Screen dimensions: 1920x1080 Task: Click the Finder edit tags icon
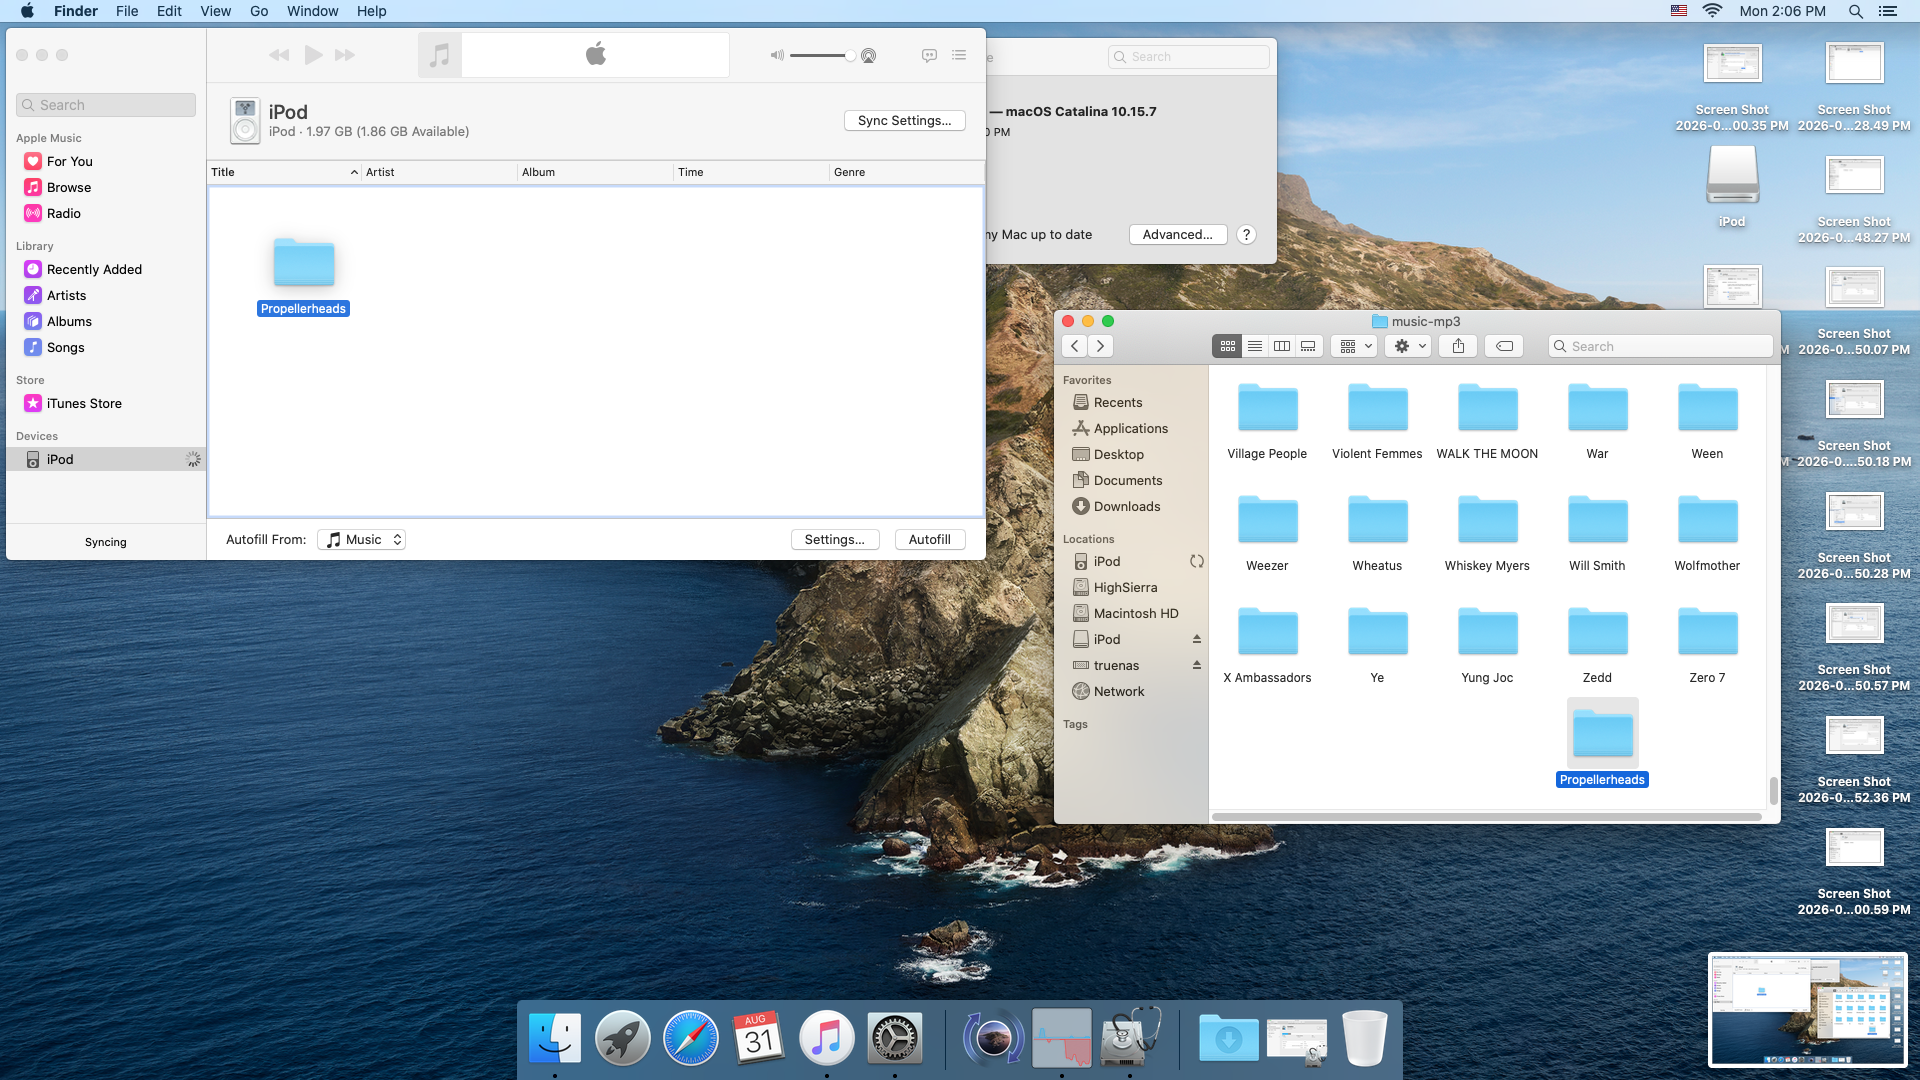tap(1504, 346)
